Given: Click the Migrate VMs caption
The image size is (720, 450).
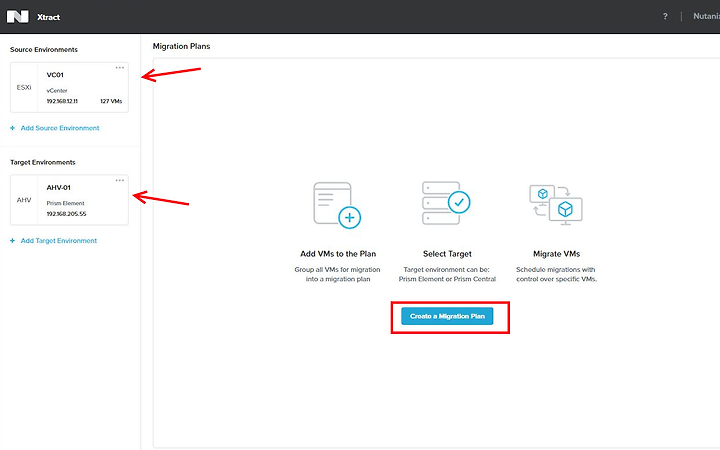Looking at the screenshot, I should pyautogui.click(x=557, y=254).
